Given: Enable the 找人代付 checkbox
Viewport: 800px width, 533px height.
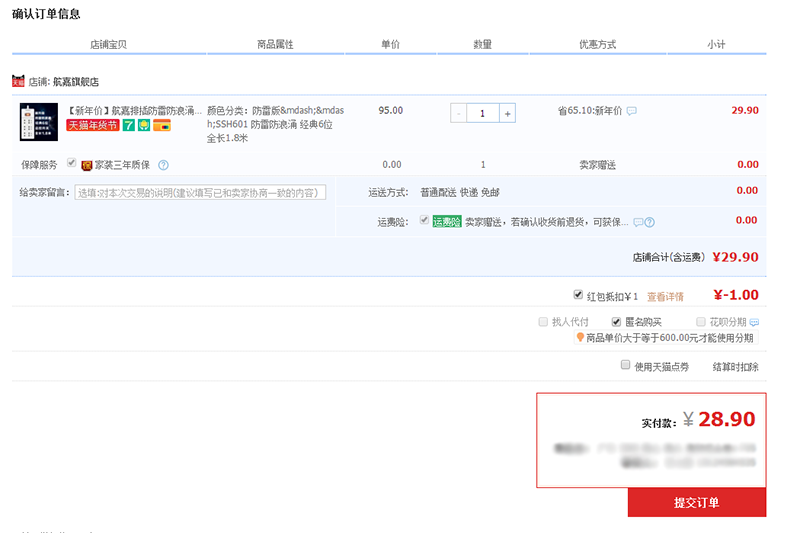Looking at the screenshot, I should click(x=543, y=321).
